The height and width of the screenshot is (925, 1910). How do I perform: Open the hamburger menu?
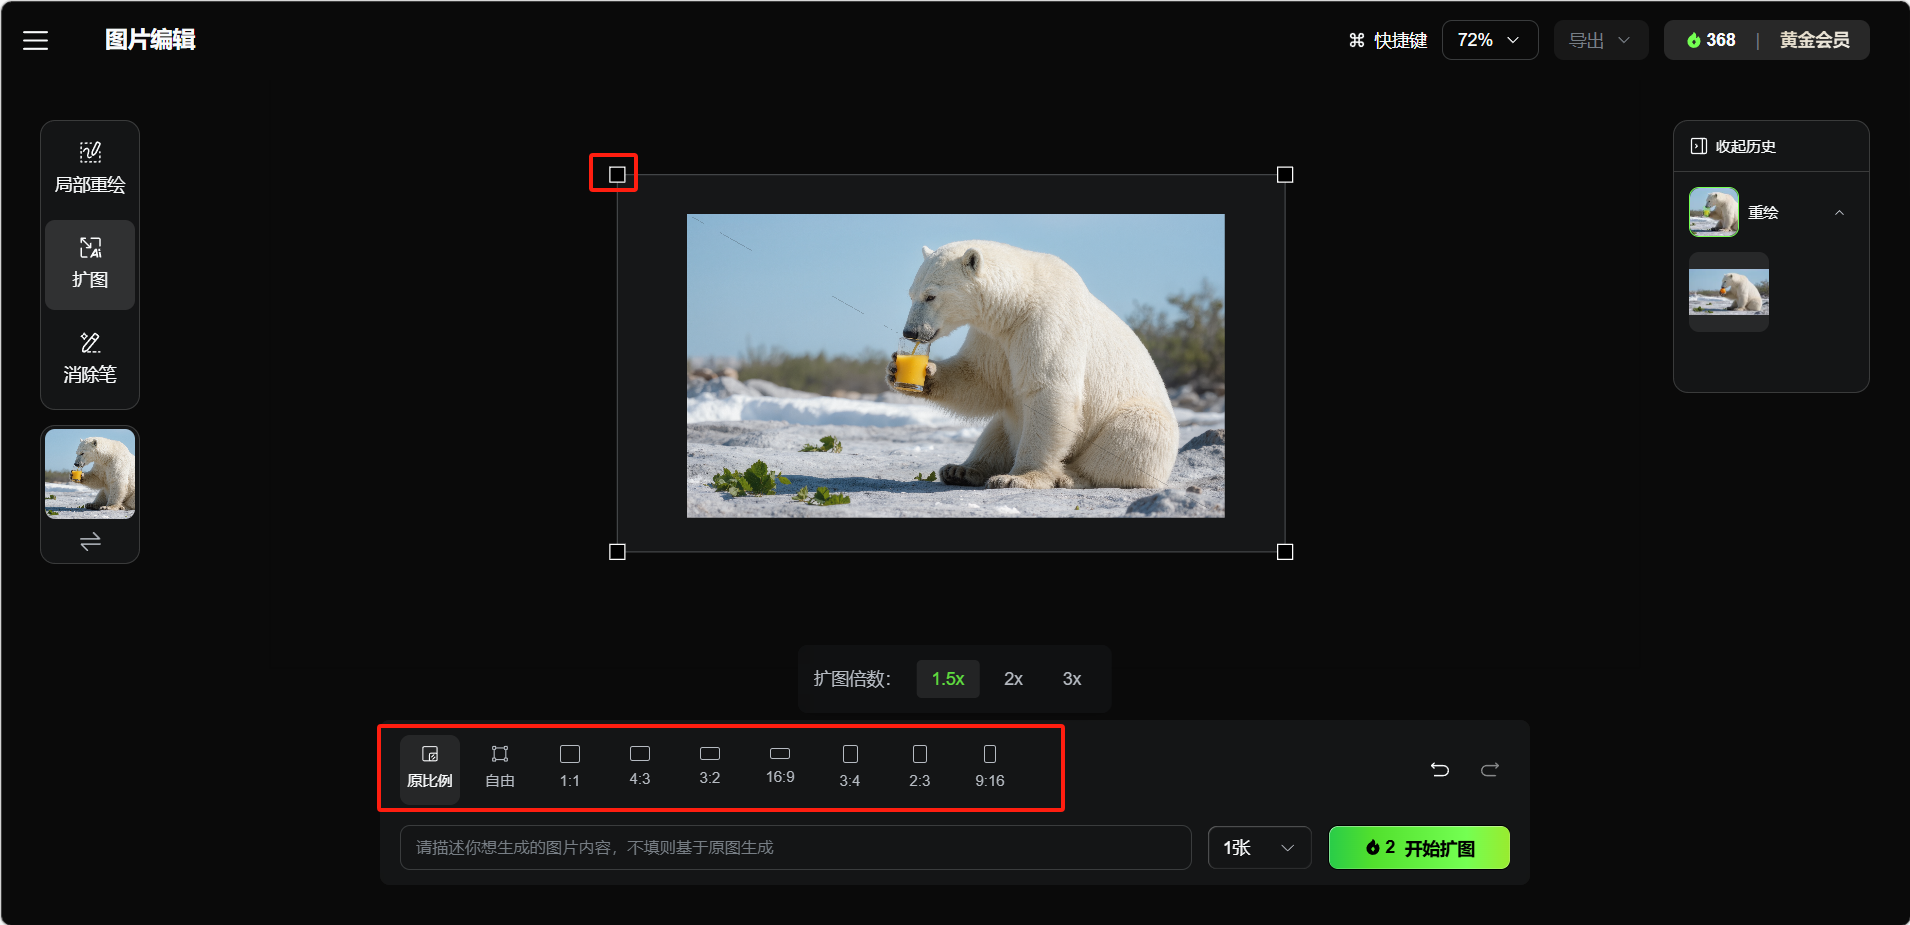(x=36, y=40)
